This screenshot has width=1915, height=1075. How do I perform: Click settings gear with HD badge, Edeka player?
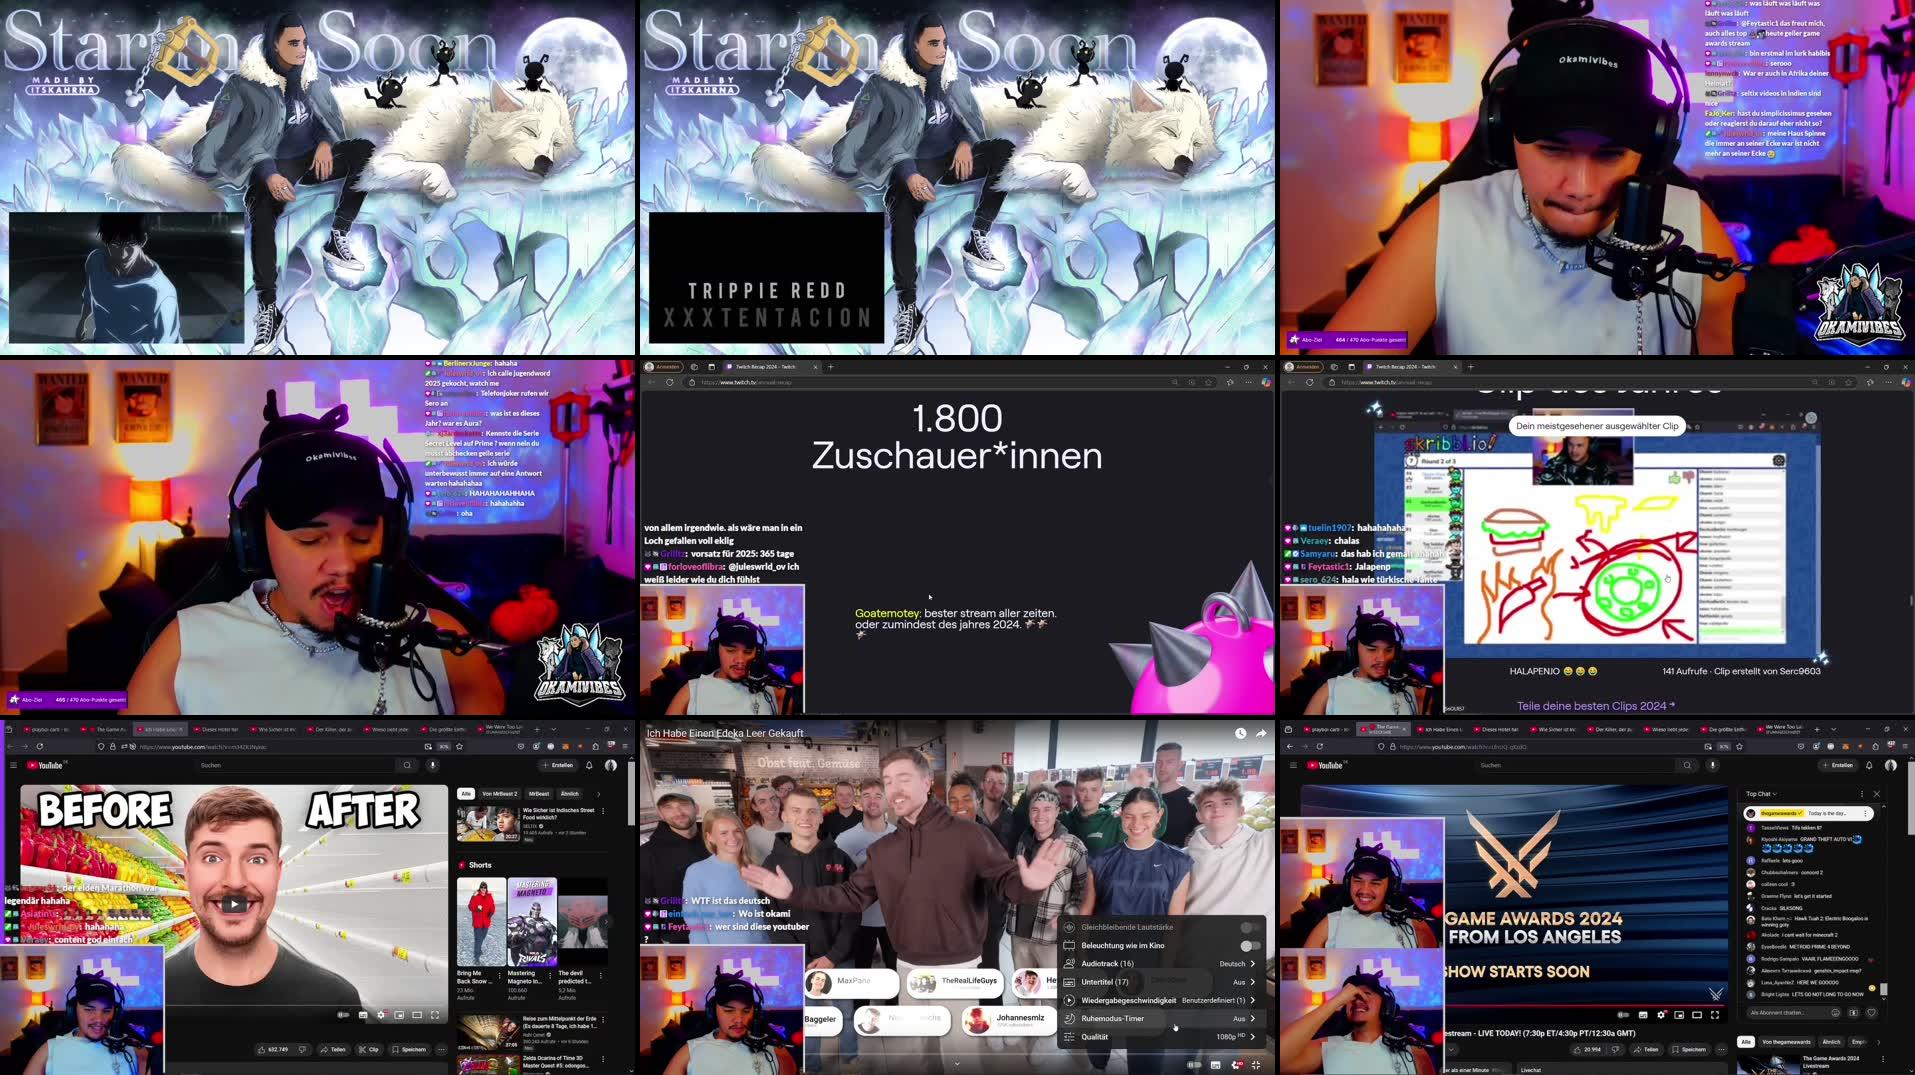[x=1236, y=1065]
